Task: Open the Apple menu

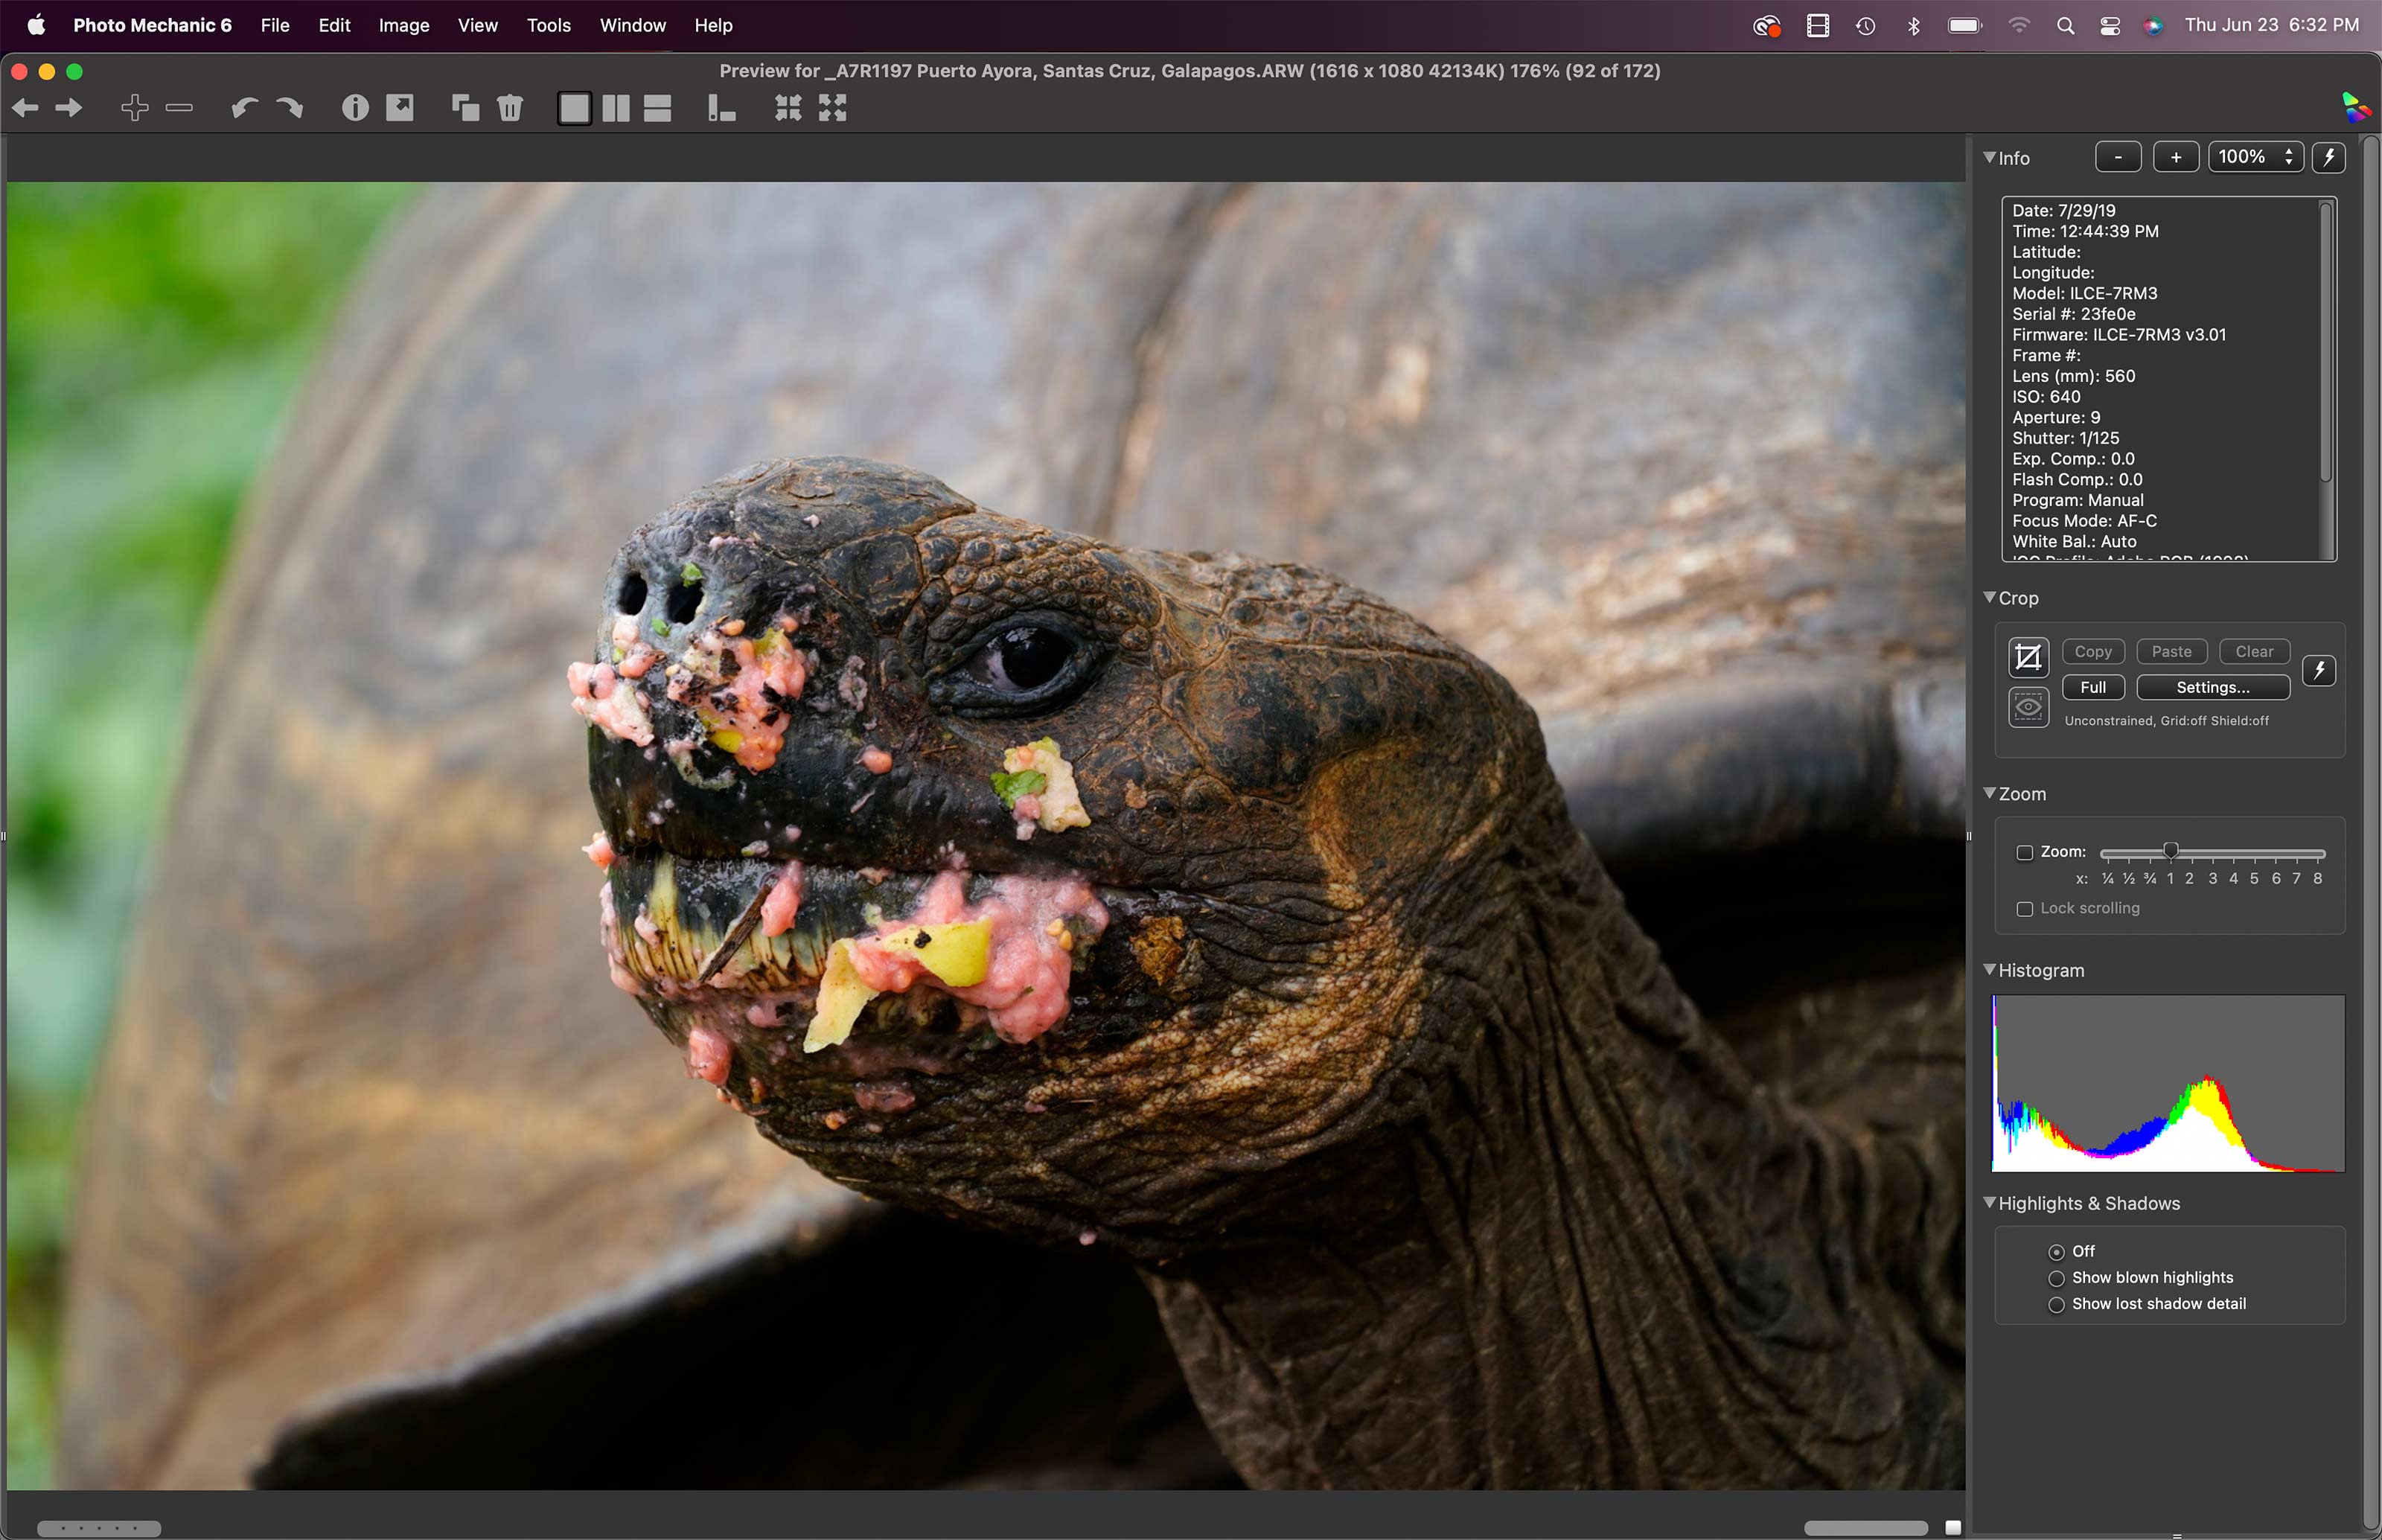Action: tap(36, 26)
